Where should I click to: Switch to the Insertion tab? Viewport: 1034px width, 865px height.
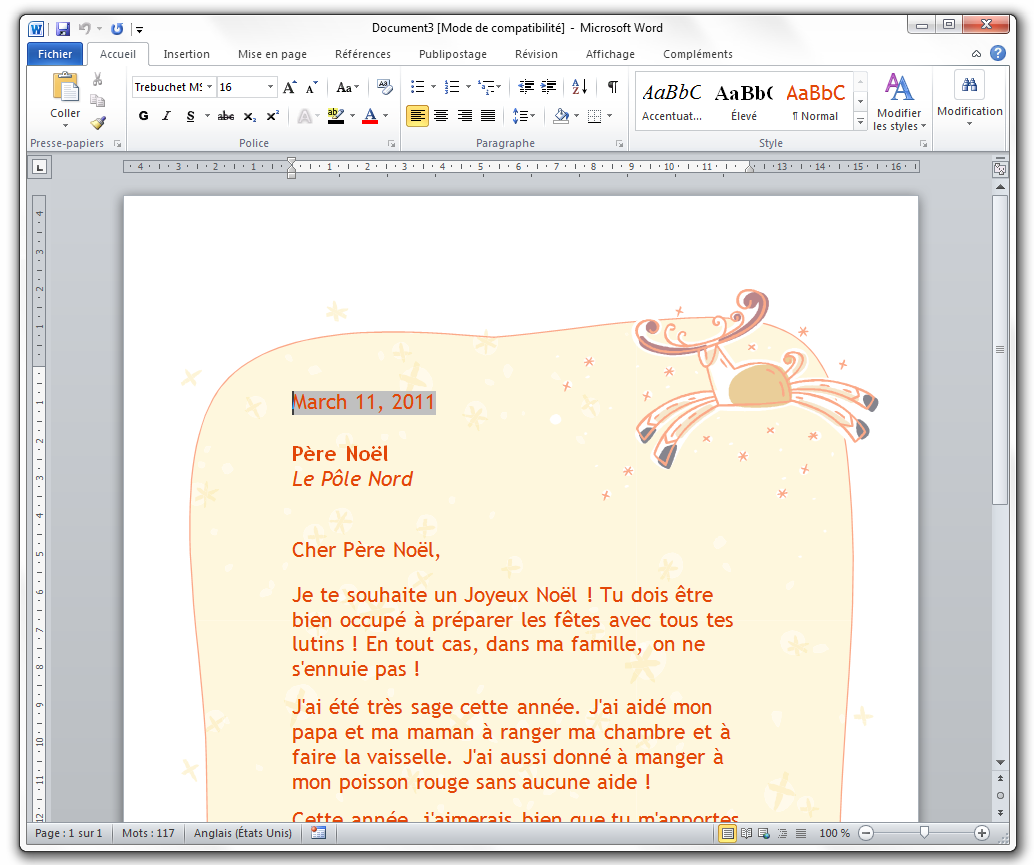(x=186, y=54)
